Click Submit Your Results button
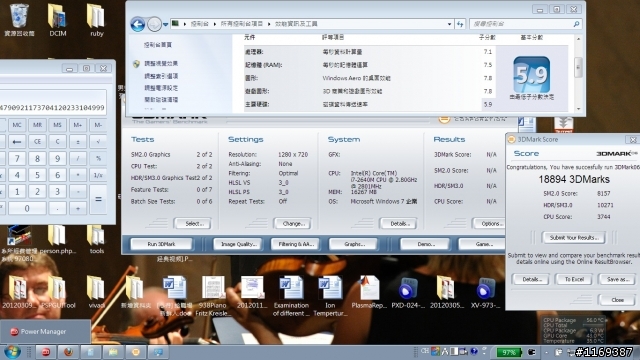Viewport: 640px width, 360px height. tap(573, 238)
